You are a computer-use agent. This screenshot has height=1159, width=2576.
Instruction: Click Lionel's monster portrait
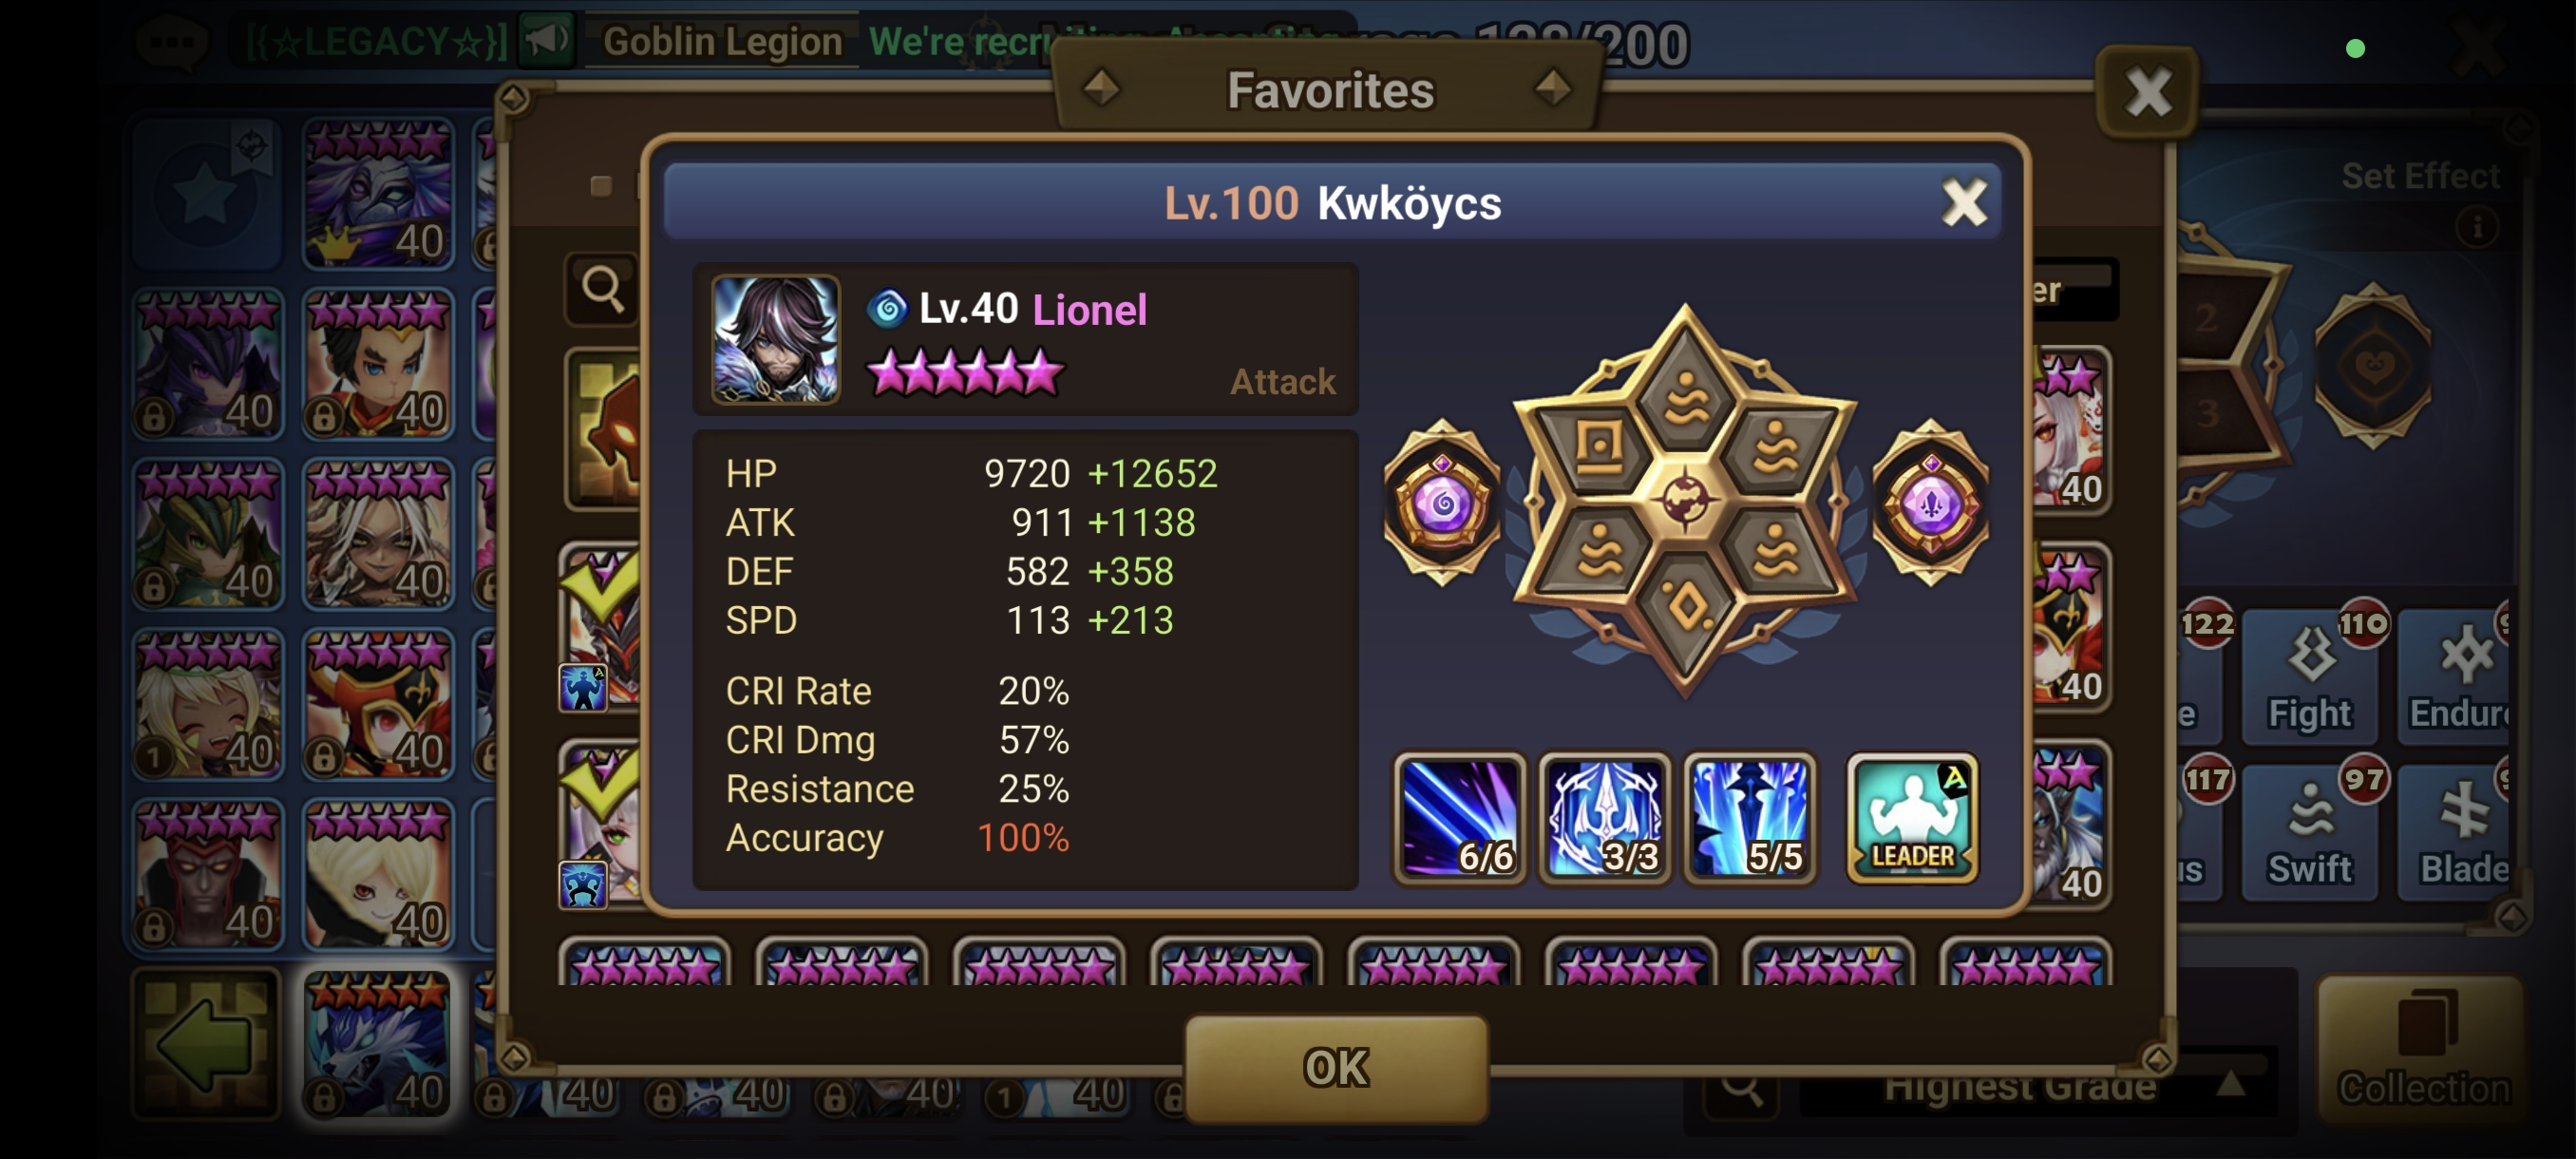[x=775, y=339]
